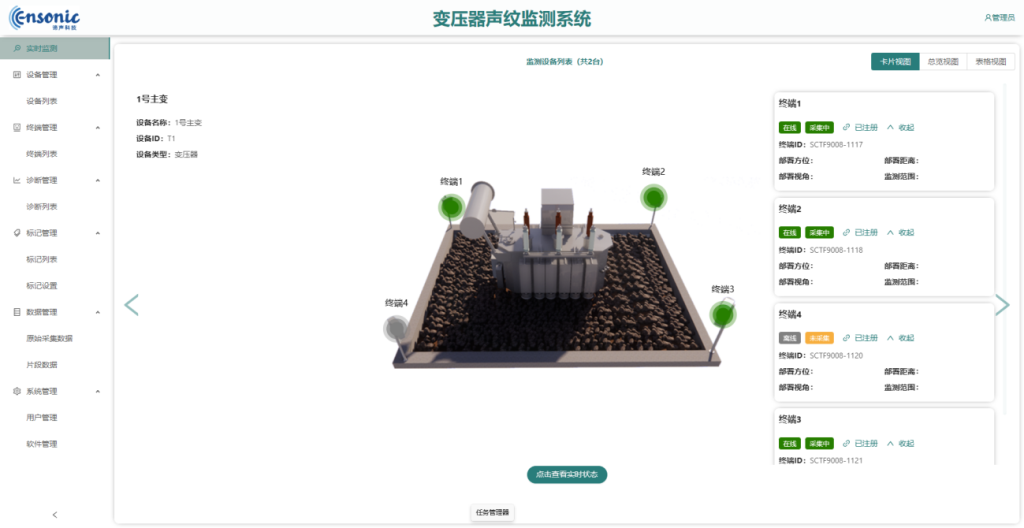Viewport: 1024px width, 528px height.
Task: Click the 设备管理 grid icon
Action: pyautogui.click(x=17, y=75)
